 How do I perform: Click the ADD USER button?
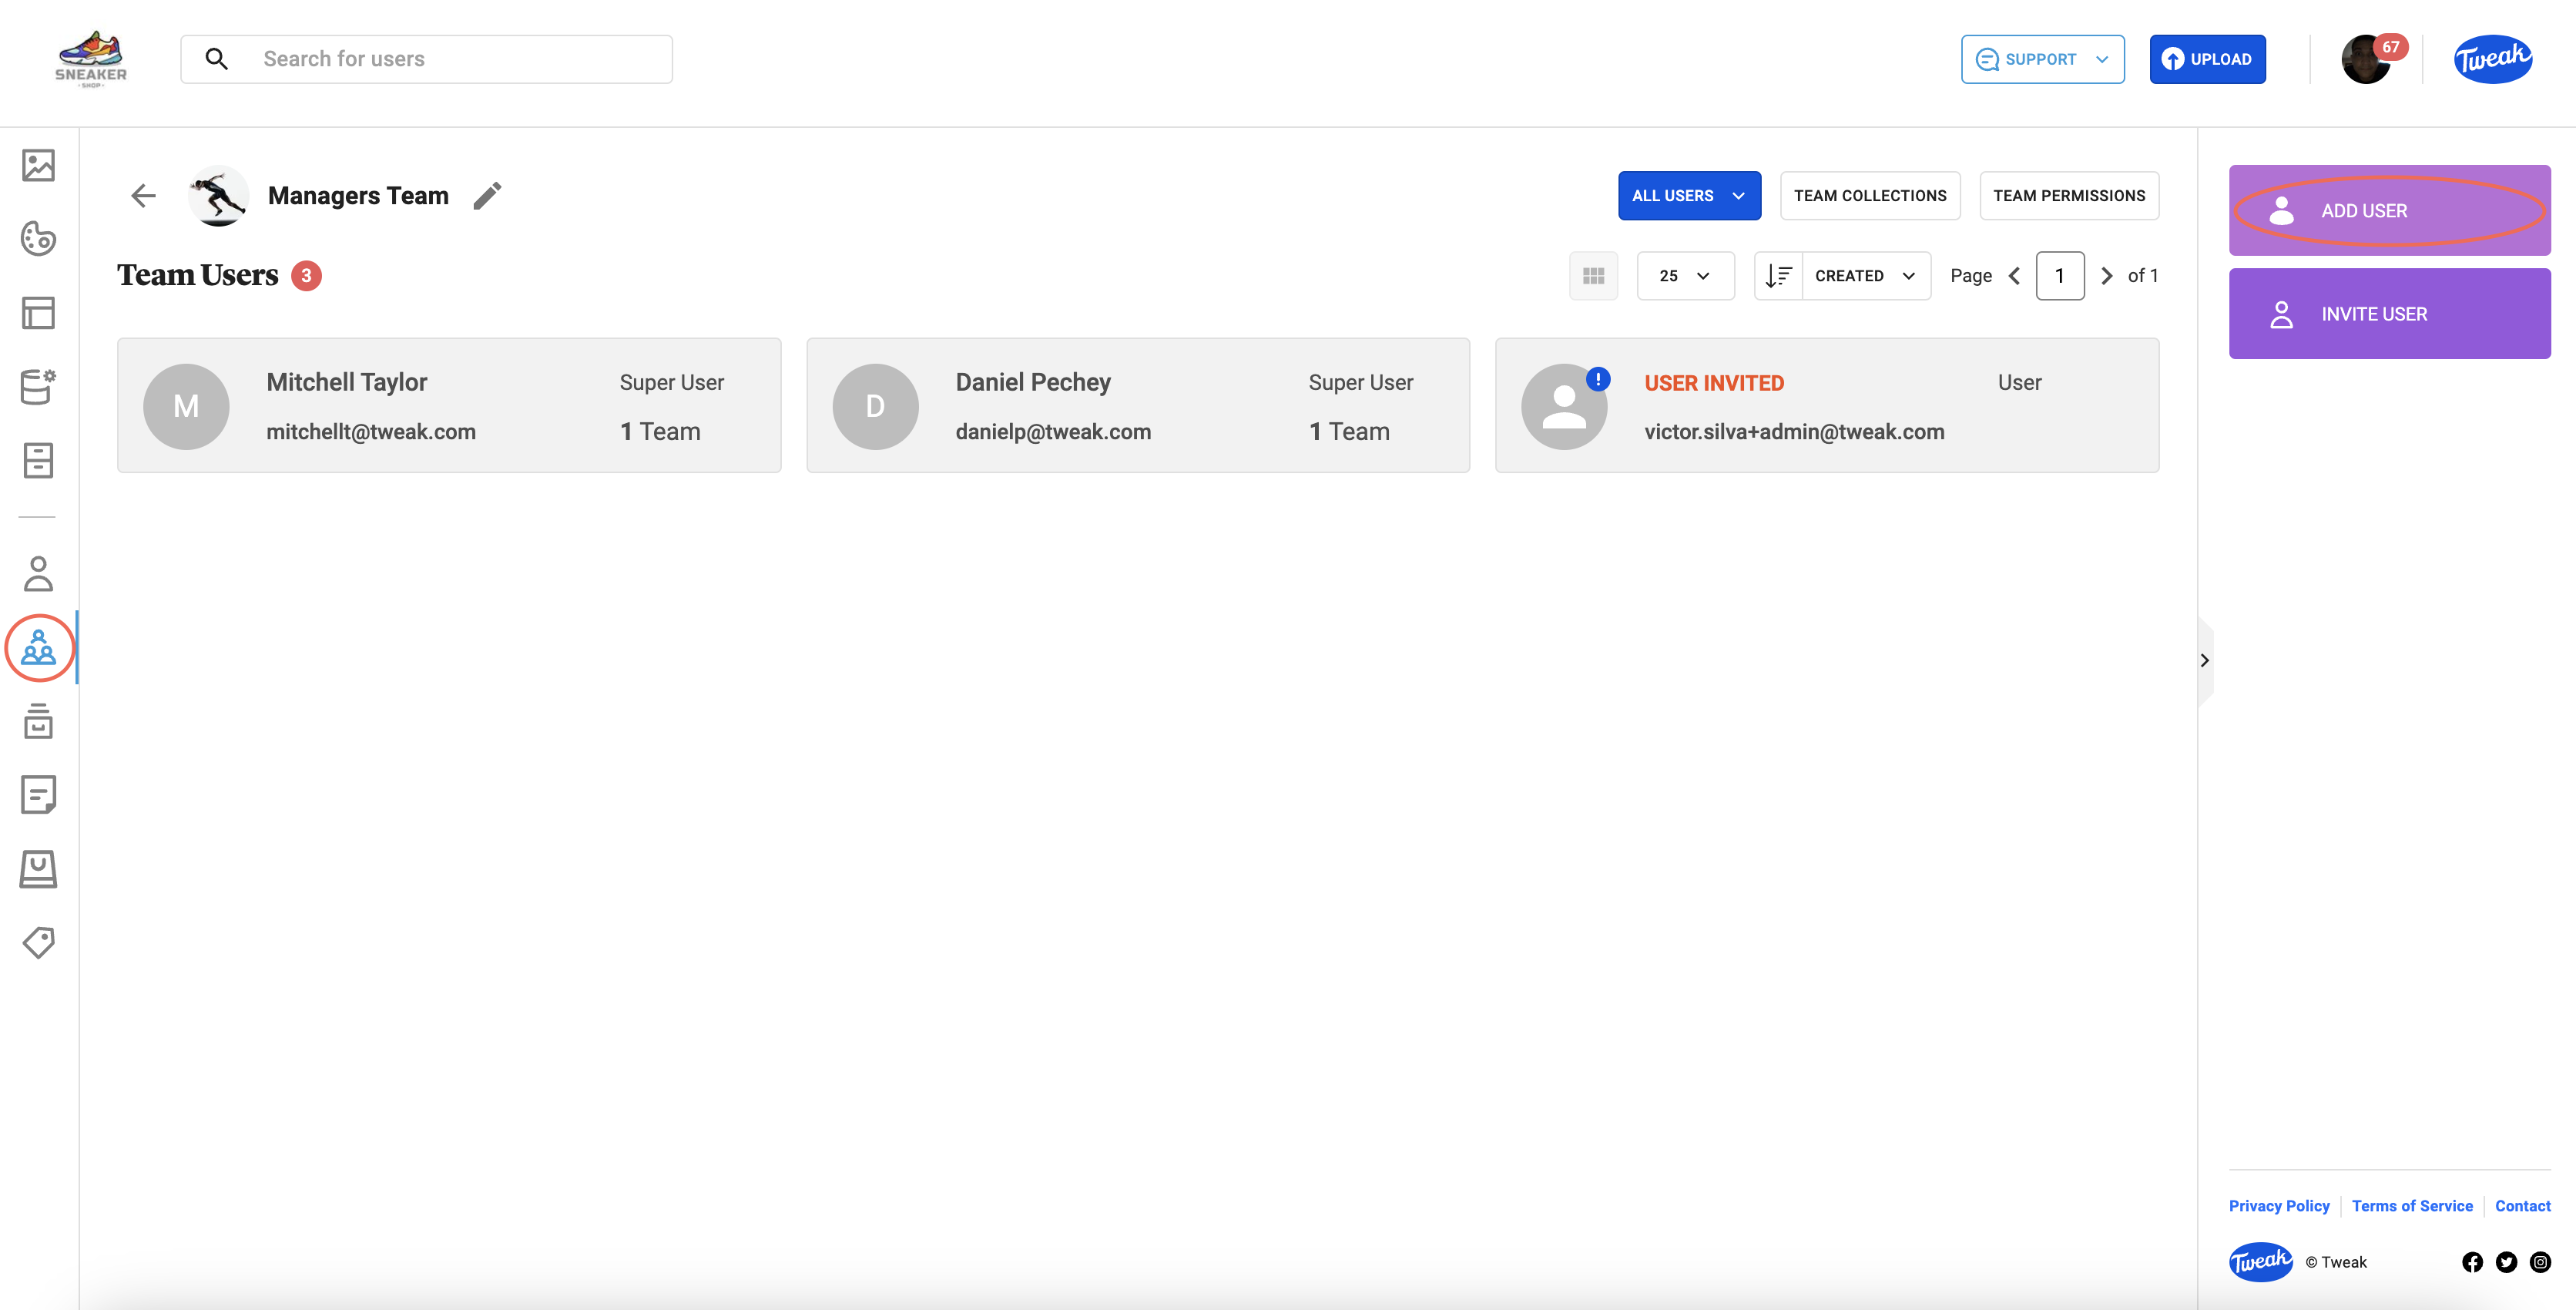coord(2388,211)
